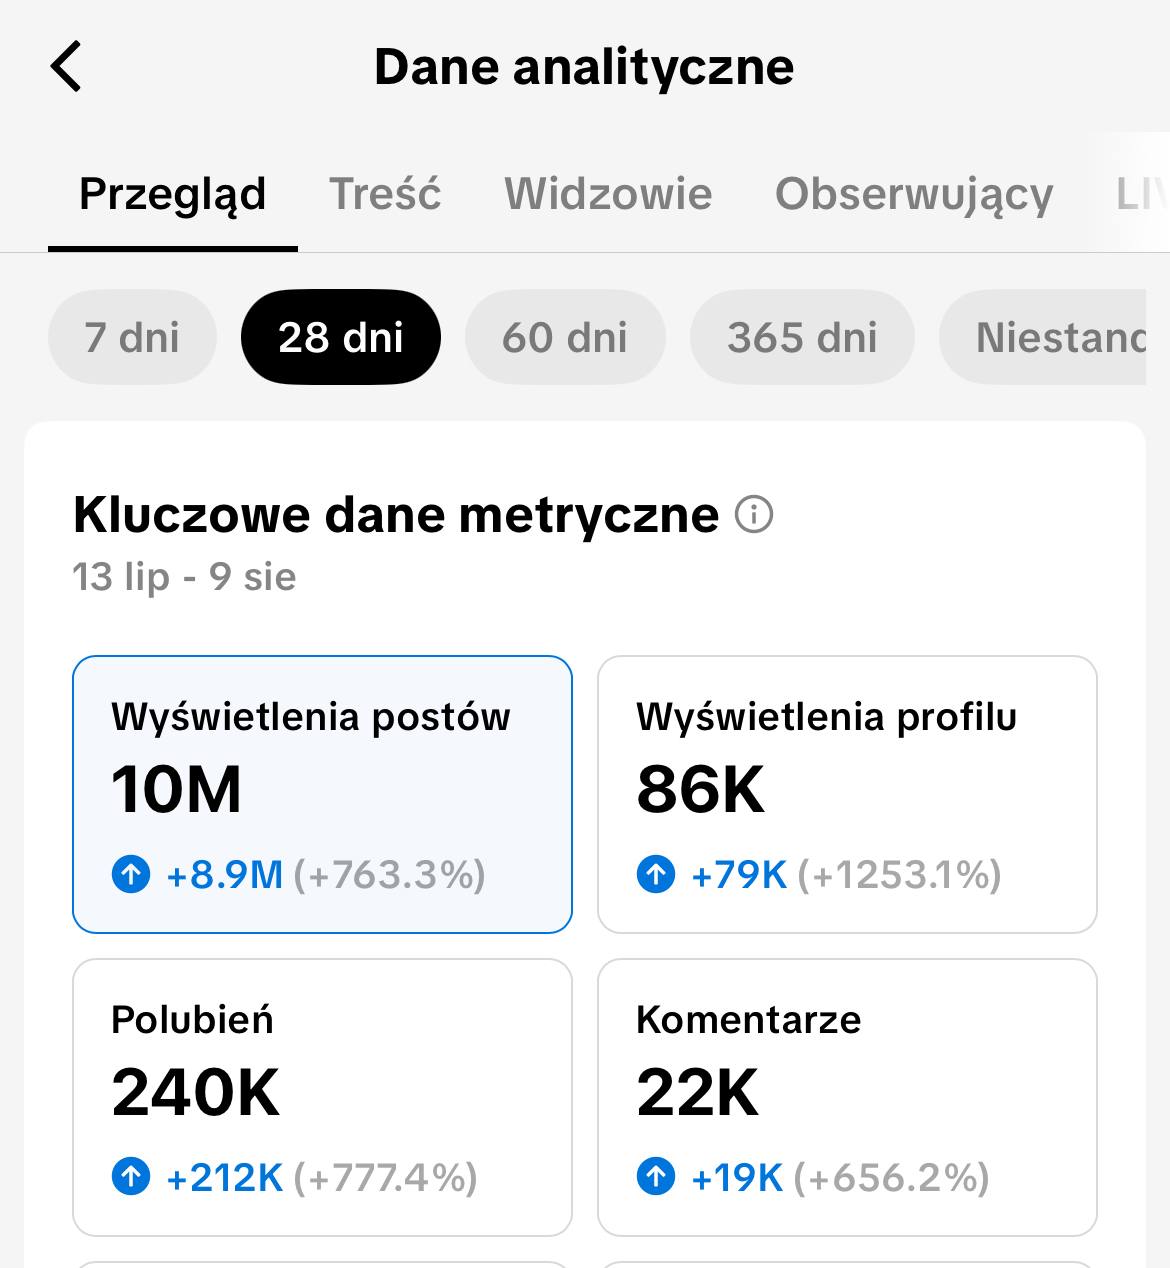Tap the Komentarze metric card
The image size is (1170, 1268).
(847, 1097)
